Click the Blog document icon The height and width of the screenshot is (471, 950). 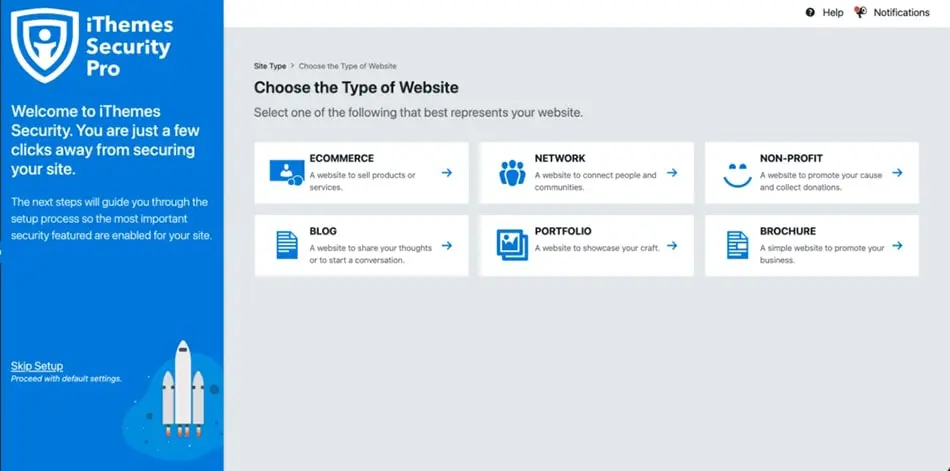point(287,246)
